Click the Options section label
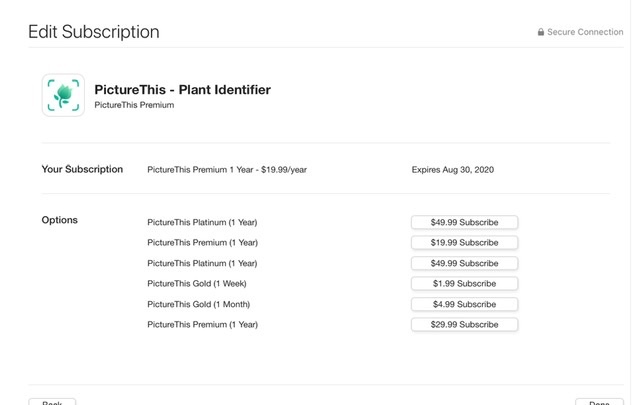This screenshot has height=405, width=640. (59, 220)
